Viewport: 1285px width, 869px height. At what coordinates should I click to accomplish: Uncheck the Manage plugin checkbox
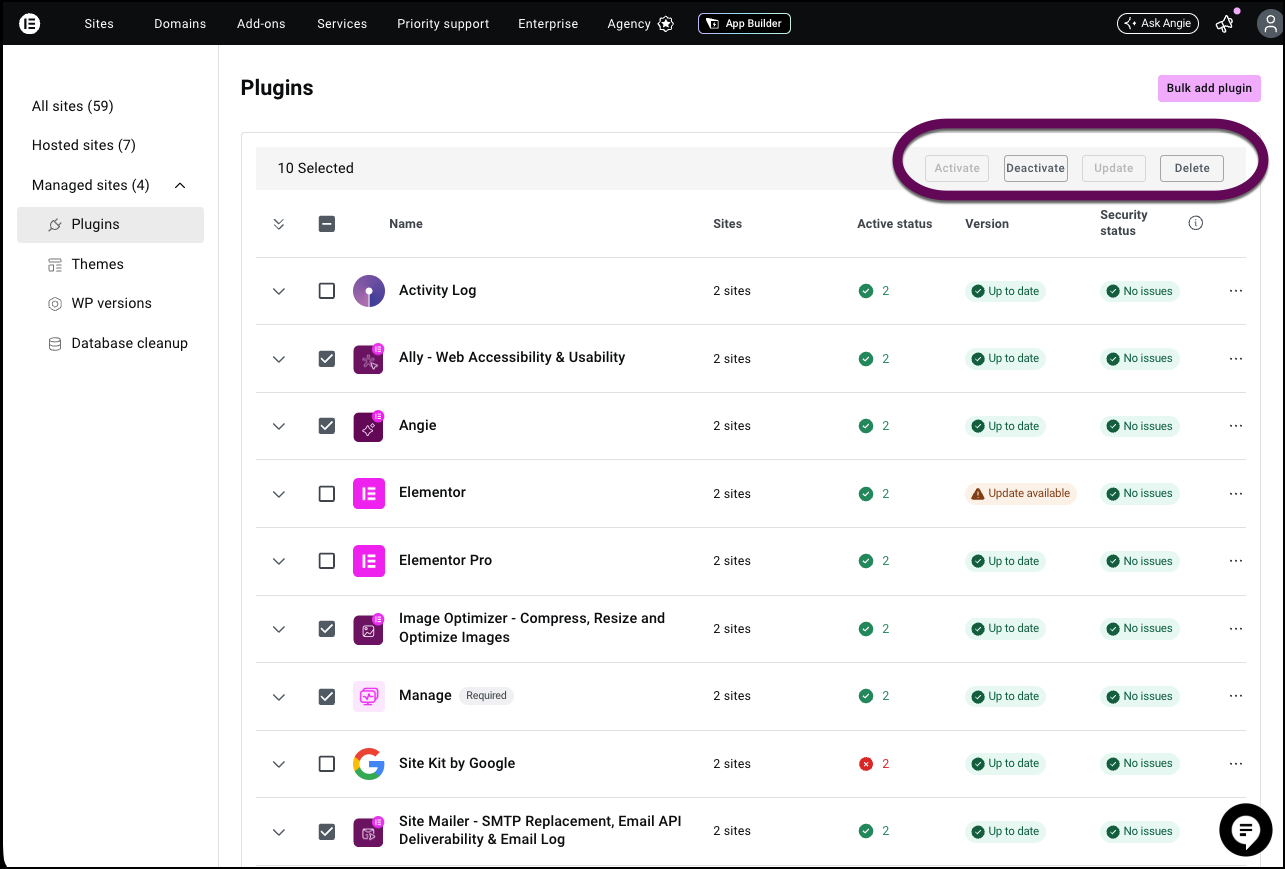327,696
